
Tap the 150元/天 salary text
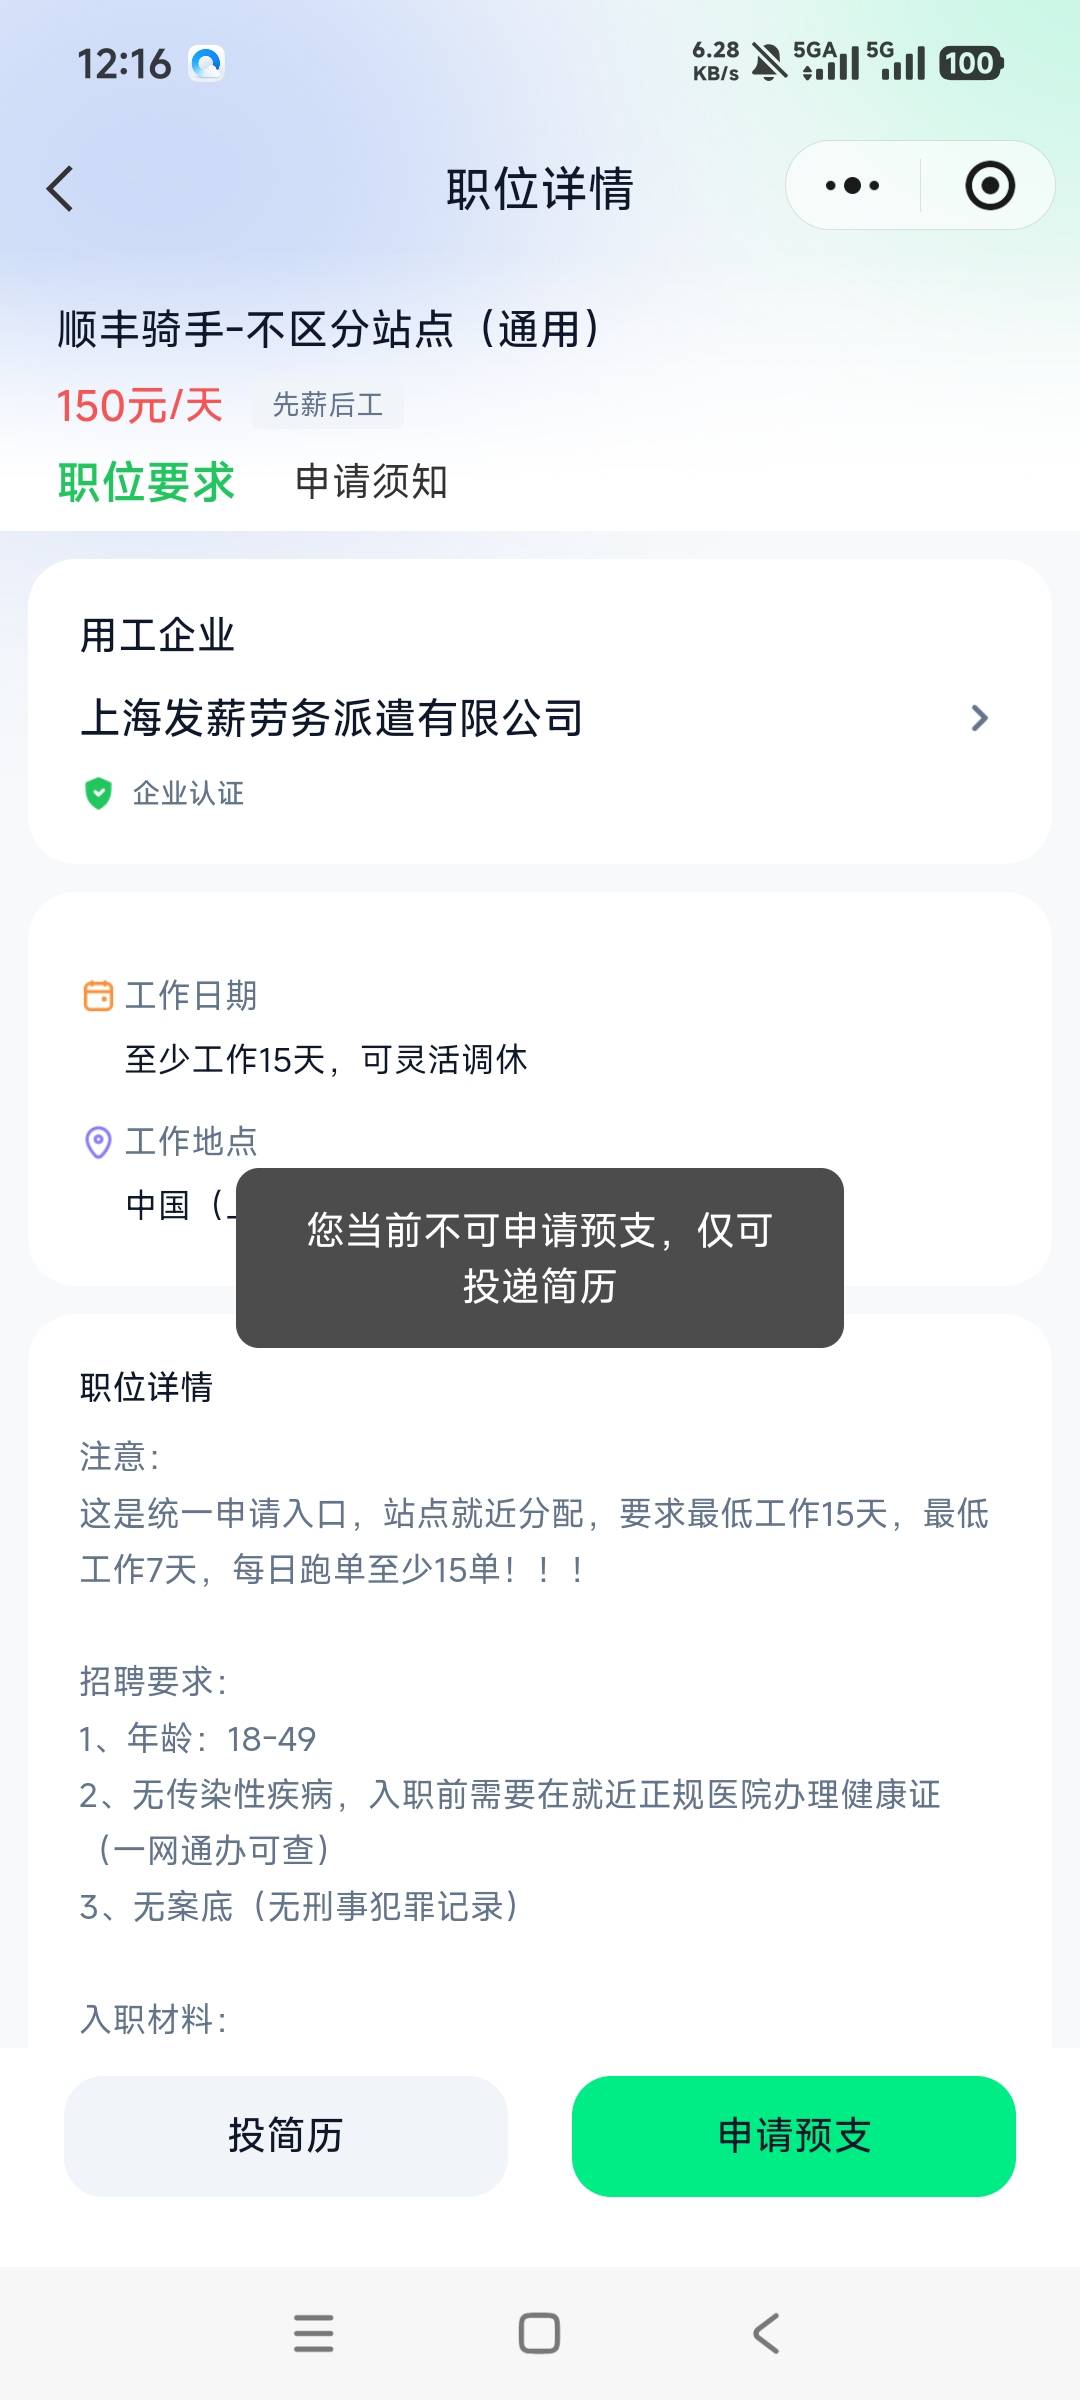140,406
